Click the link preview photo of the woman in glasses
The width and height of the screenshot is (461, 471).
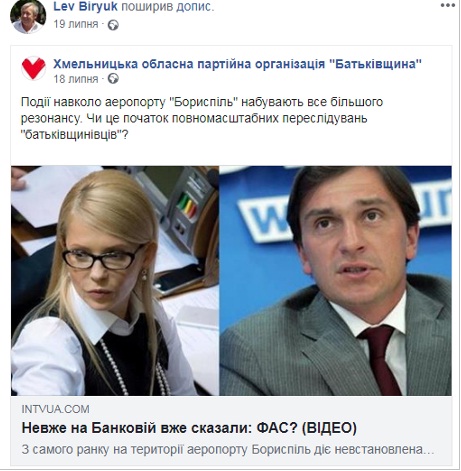pos(115,281)
